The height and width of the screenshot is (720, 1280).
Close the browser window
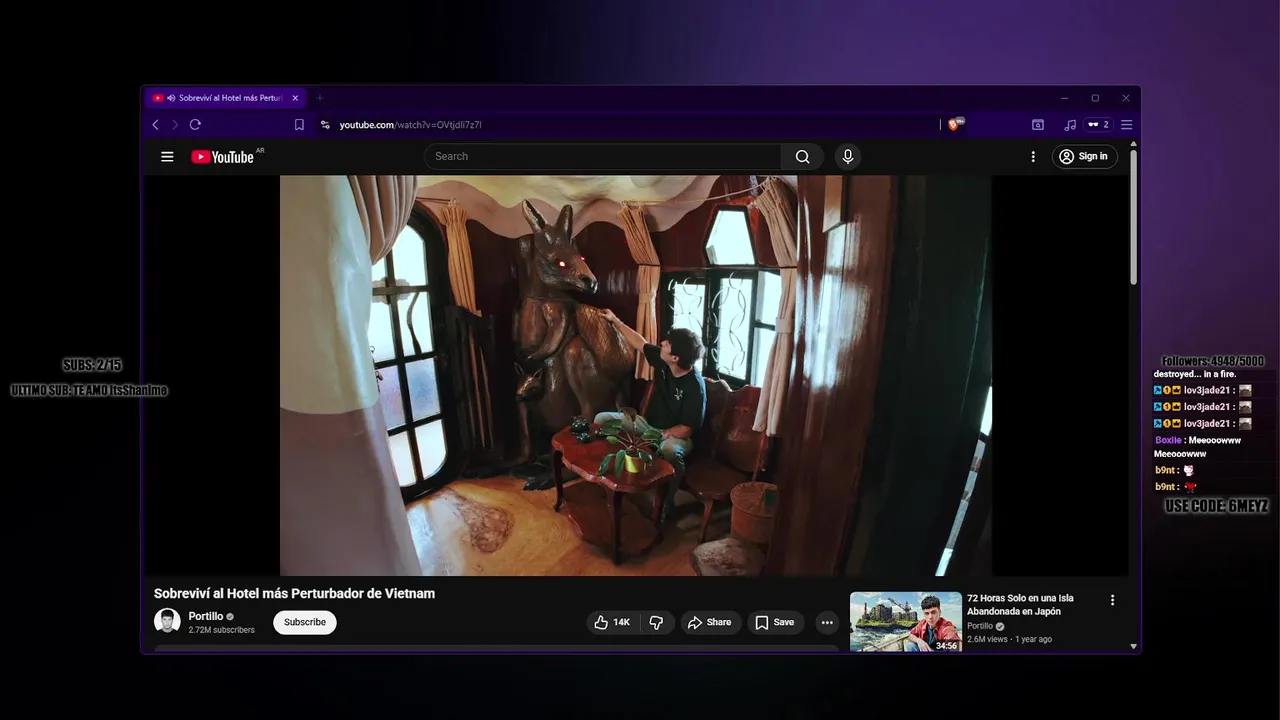click(1126, 98)
